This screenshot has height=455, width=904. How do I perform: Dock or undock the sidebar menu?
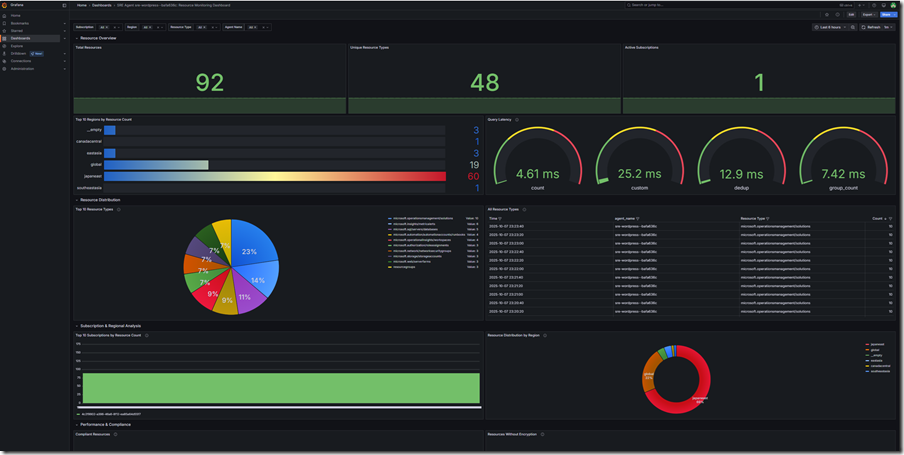[65, 5]
